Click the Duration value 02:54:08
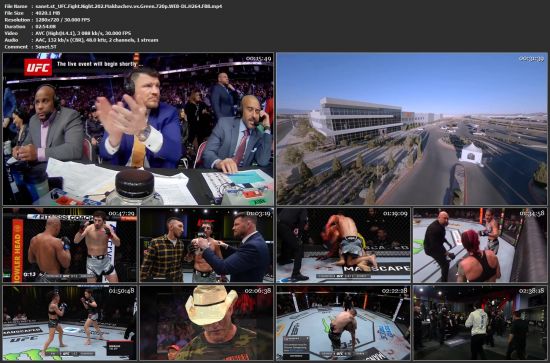Screen dimensions: 550x363 point(46,26)
